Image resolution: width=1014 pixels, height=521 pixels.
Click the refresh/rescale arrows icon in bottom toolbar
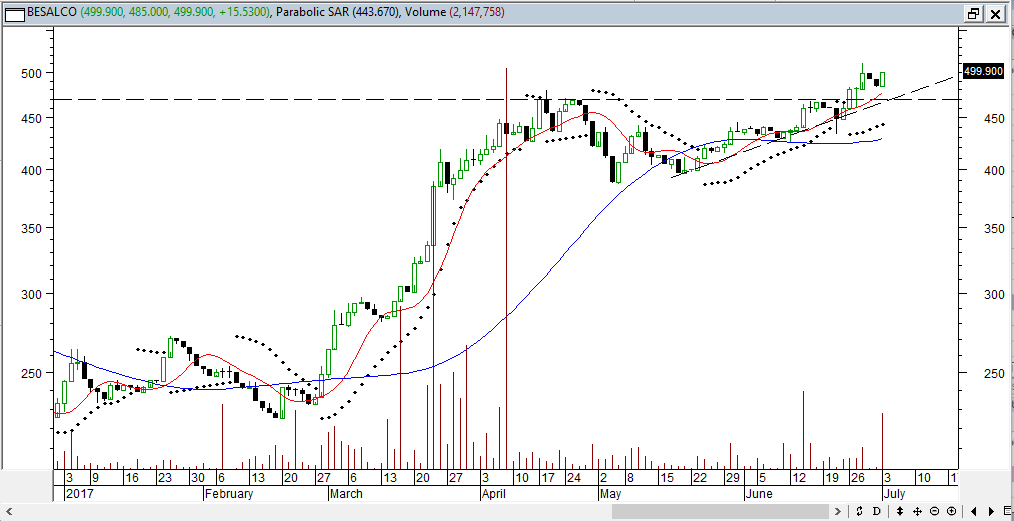(859, 511)
